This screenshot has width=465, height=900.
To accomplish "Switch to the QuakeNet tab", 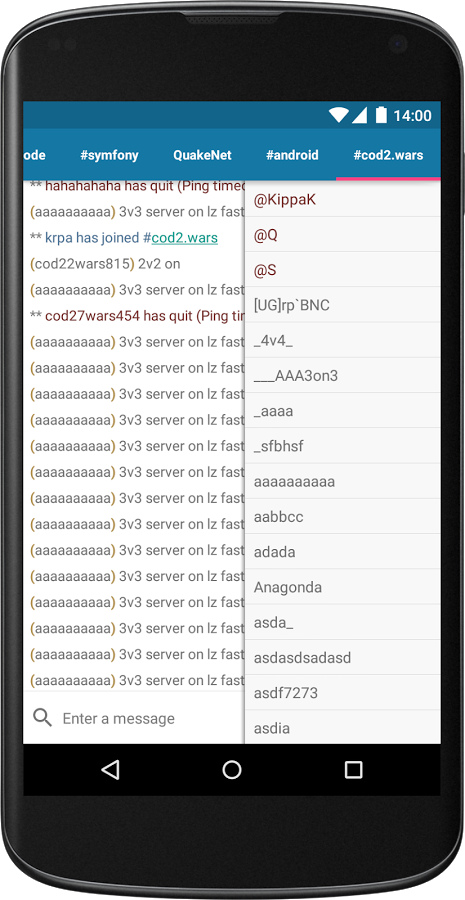I will 203,155.
